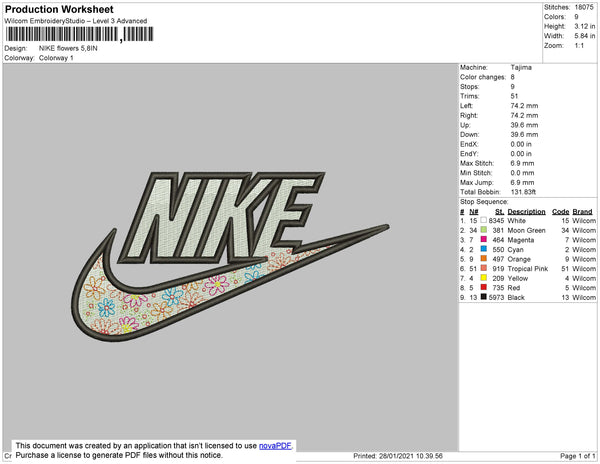Click the 'Cyan' description text
The width and height of the screenshot is (600, 464).
[x=515, y=249]
